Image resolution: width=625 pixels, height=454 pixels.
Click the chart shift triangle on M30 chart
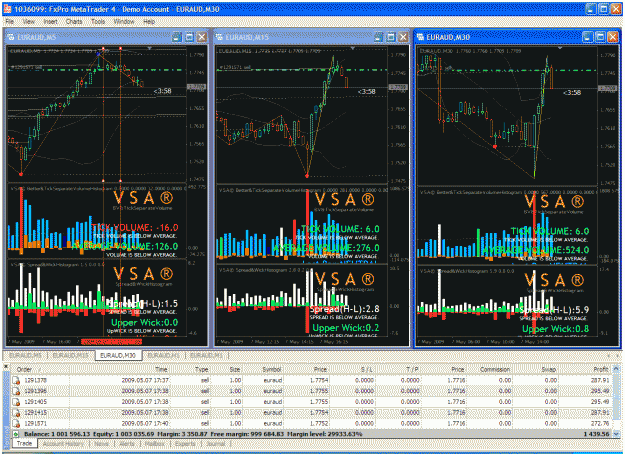pyautogui.click(x=560, y=48)
